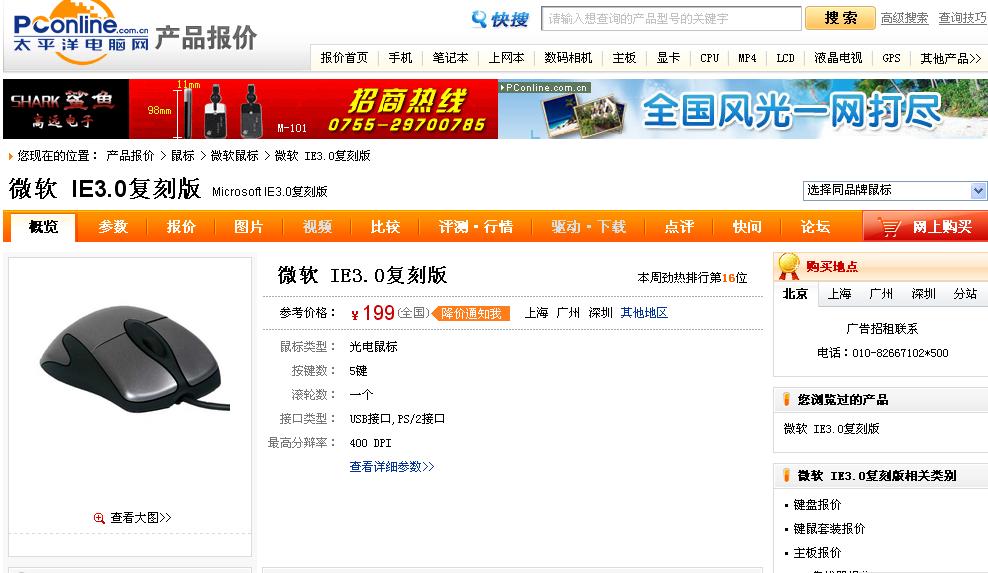This screenshot has width=988, height=573.
Task: Switch to the 论坛 tab
Action: [815, 227]
